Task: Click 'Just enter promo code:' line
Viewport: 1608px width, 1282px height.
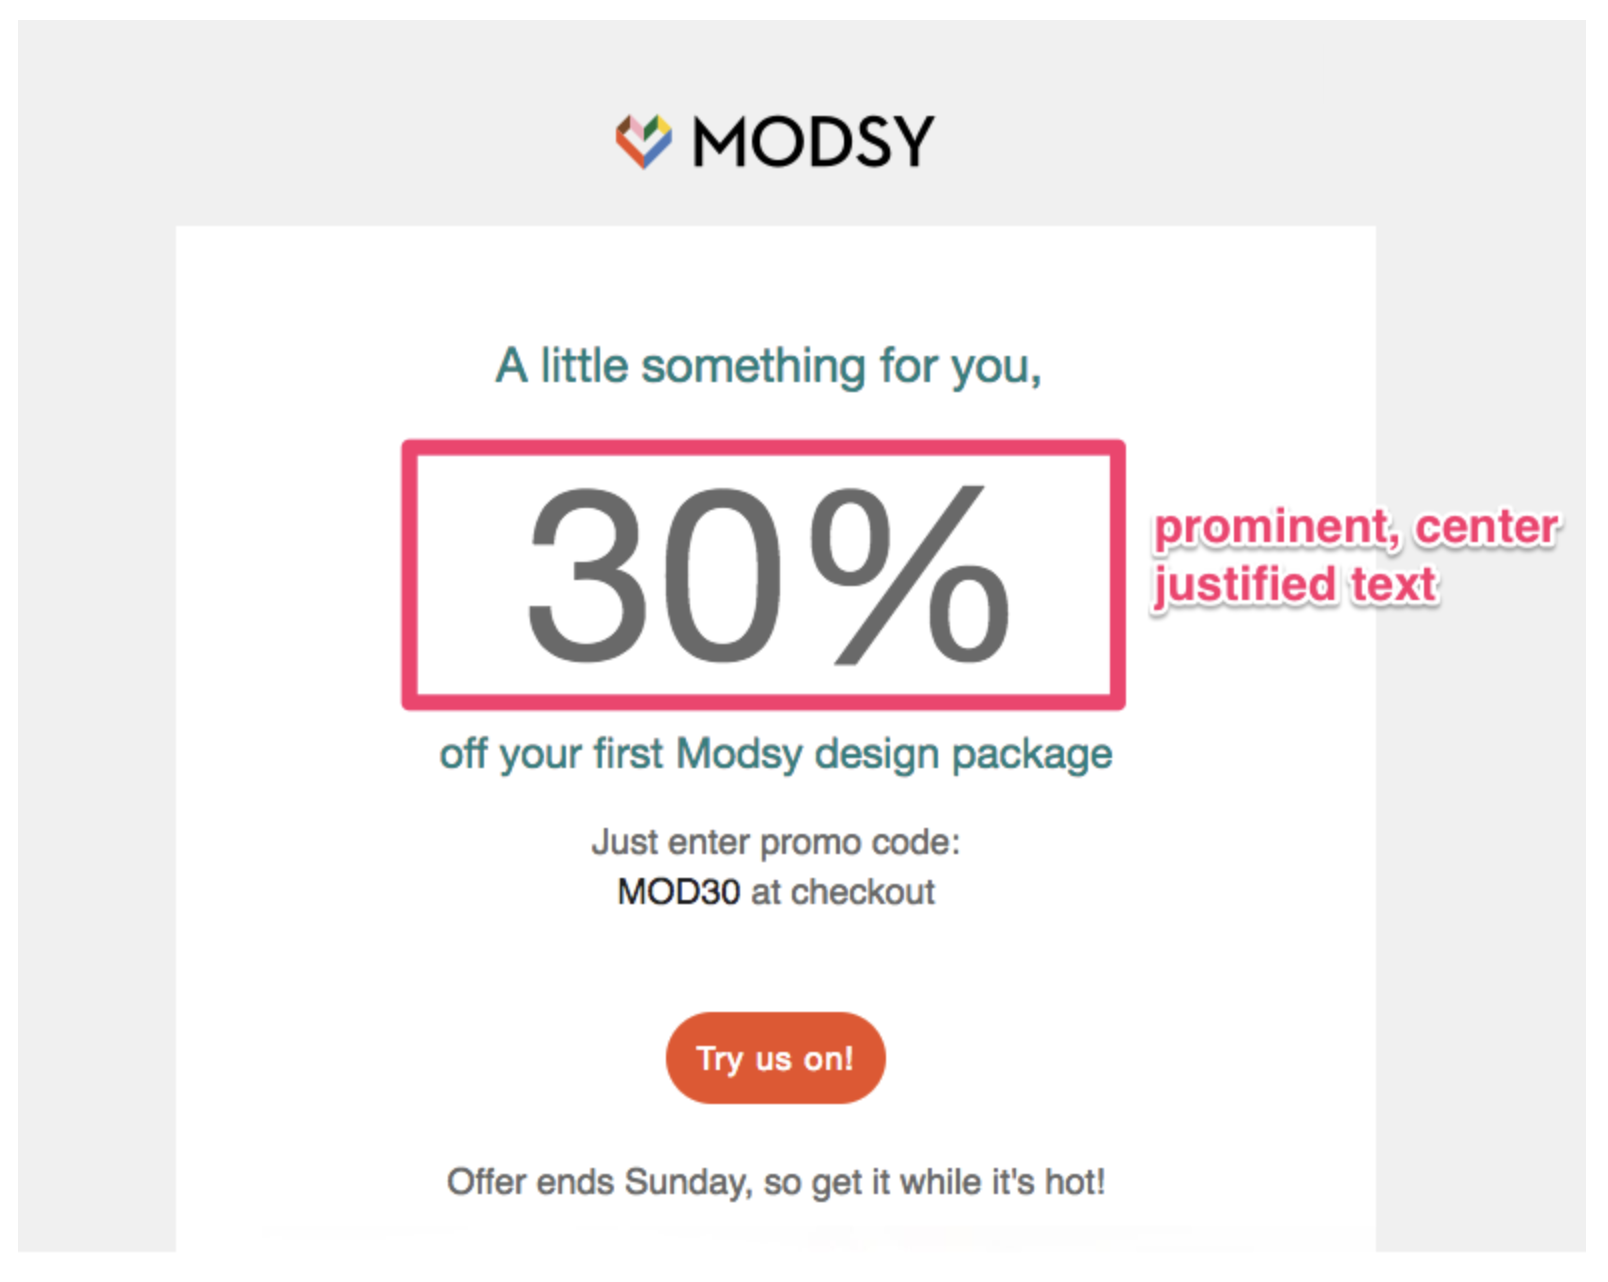Action: coord(776,842)
